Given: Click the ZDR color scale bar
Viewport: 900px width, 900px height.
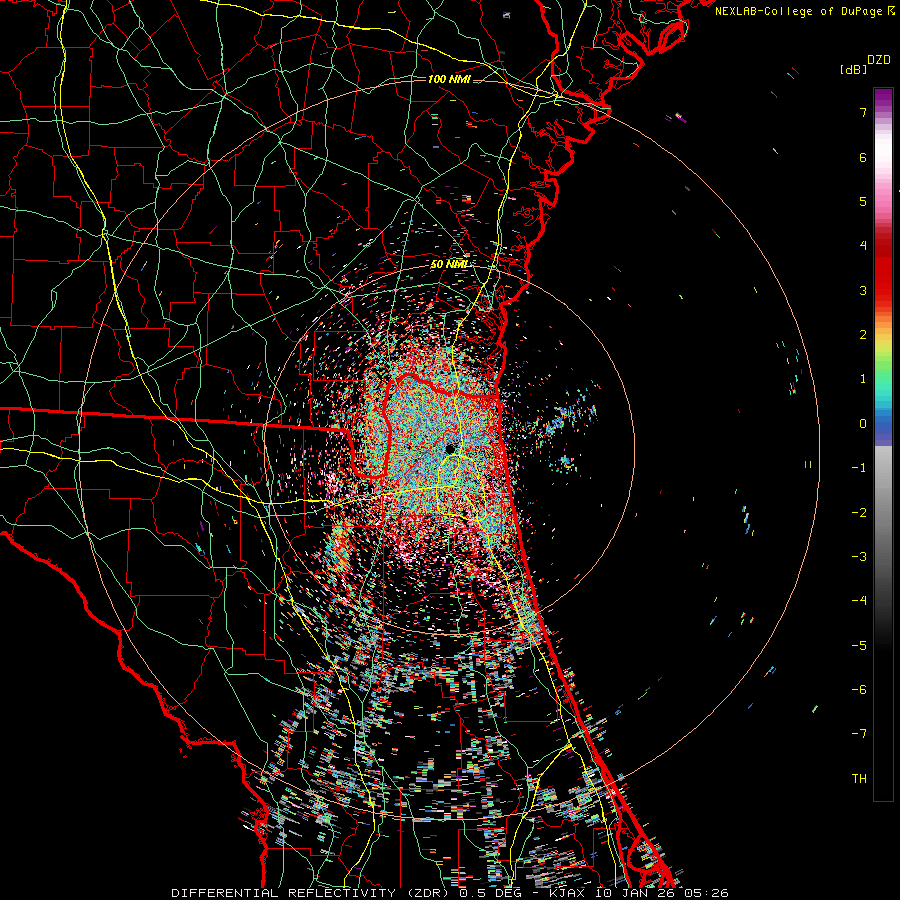Looking at the screenshot, I should 883,444.
